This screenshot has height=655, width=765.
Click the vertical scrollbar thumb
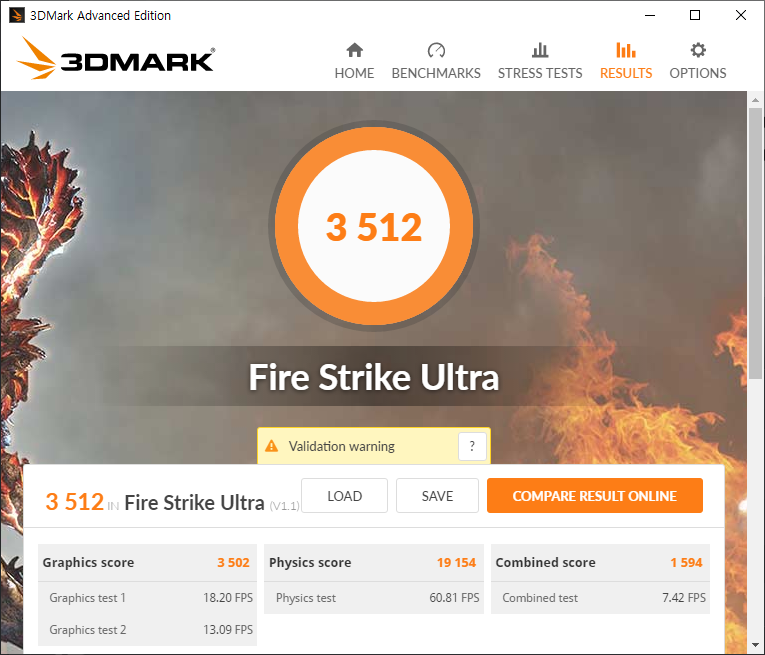[755, 243]
